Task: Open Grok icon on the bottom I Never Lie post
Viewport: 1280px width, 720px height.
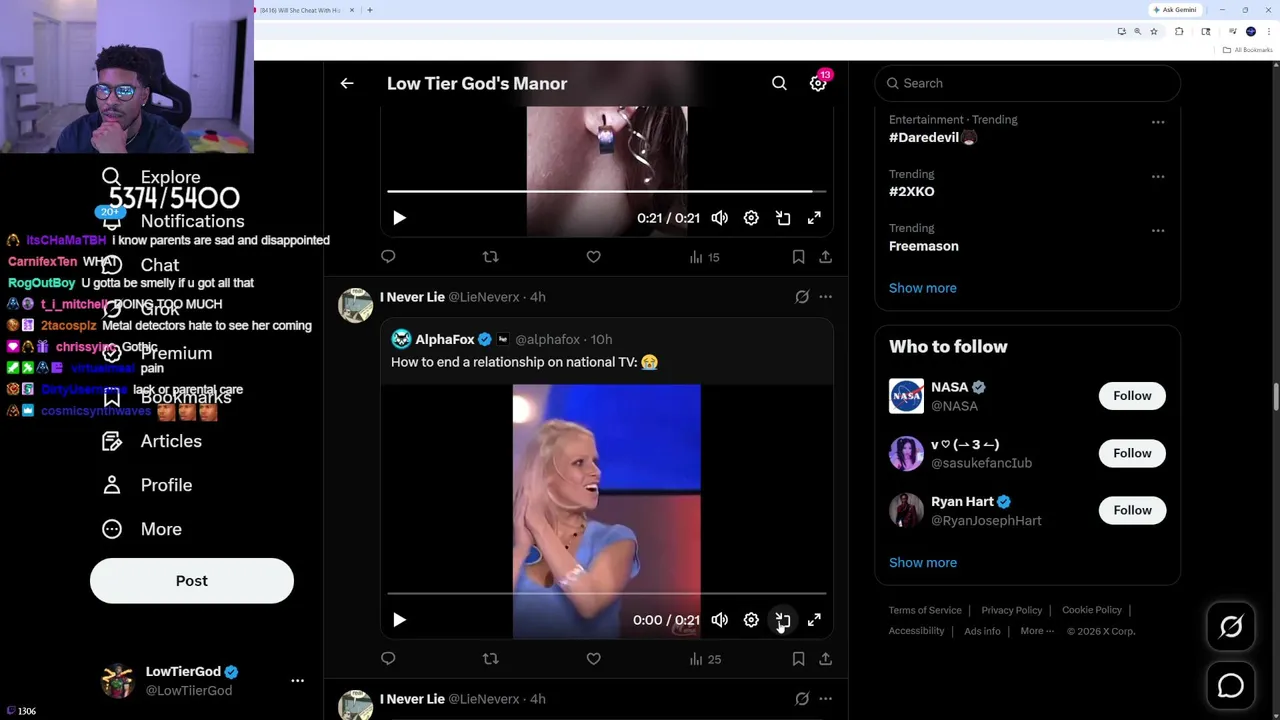Action: coord(802,699)
